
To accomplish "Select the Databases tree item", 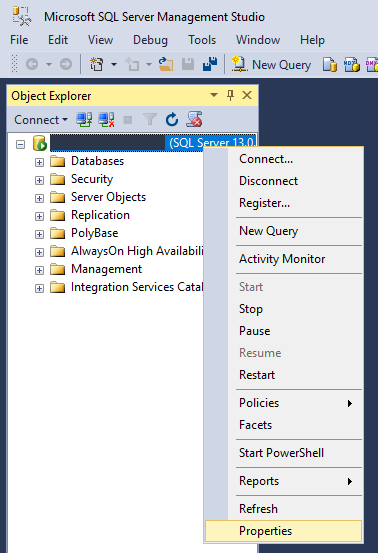I will [x=98, y=161].
